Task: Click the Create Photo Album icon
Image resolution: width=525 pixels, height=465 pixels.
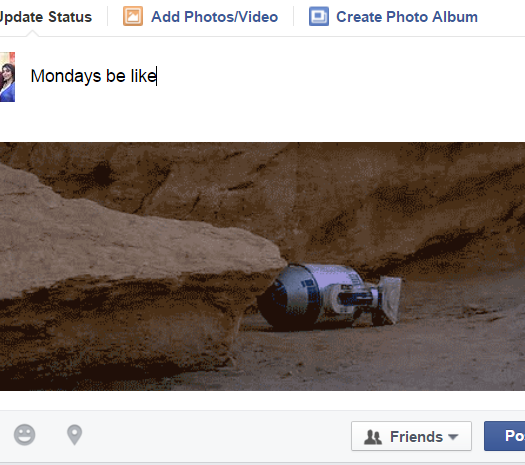Action: click(x=318, y=16)
